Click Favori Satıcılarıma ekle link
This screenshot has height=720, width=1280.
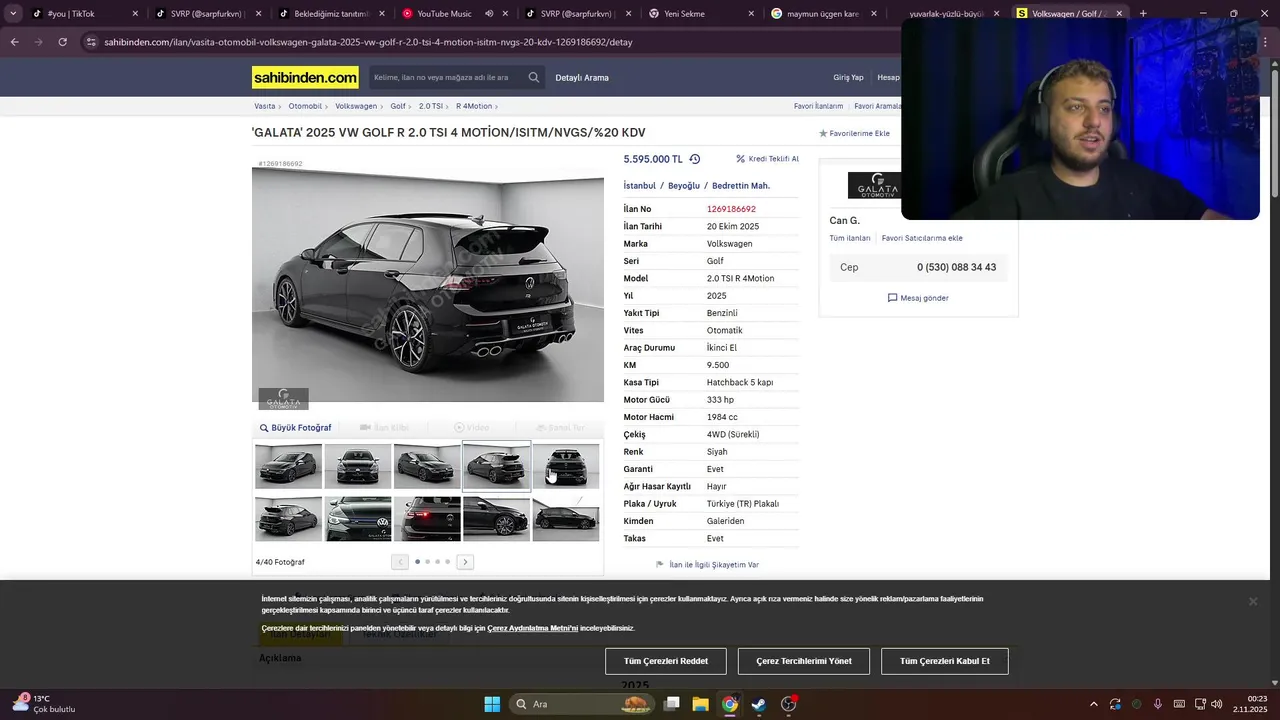pos(922,238)
